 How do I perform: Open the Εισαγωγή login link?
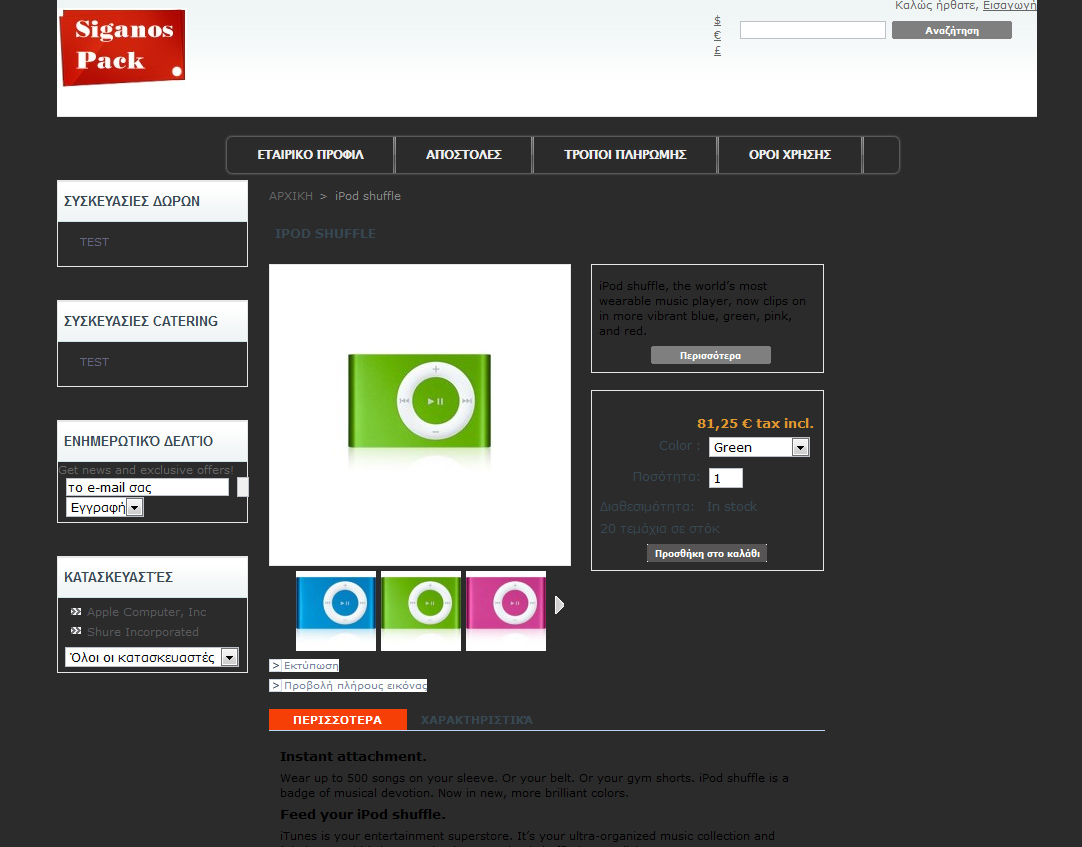pyautogui.click(x=1009, y=6)
